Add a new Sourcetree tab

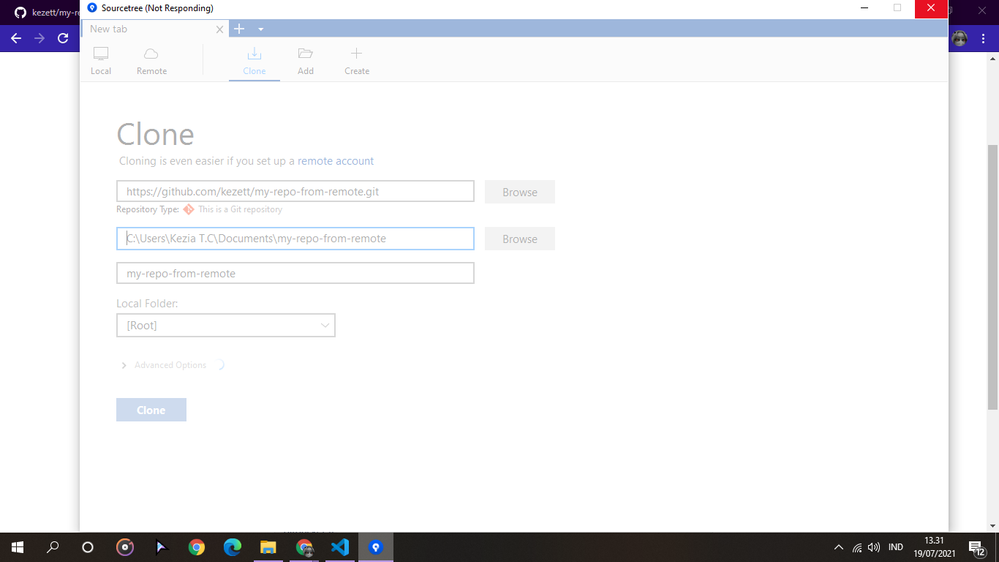[239, 29]
